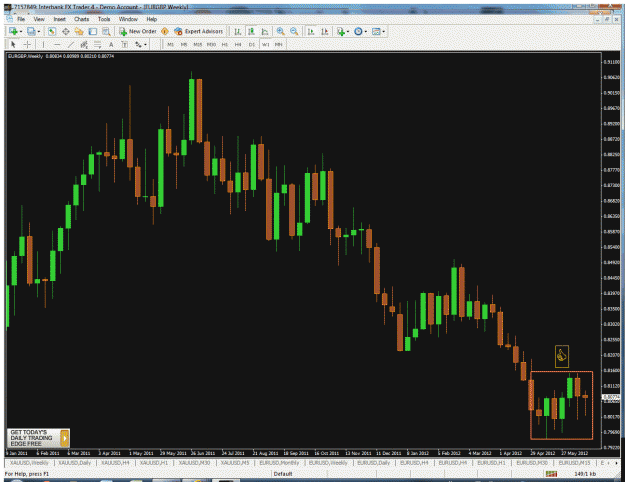Open the View menu

[x=39, y=19]
